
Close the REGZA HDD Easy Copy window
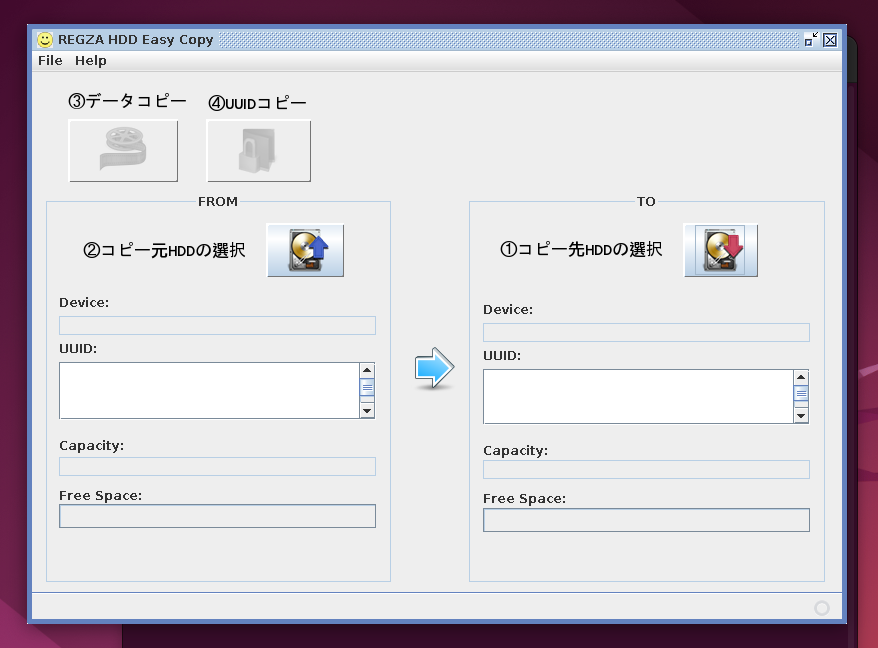tap(830, 40)
